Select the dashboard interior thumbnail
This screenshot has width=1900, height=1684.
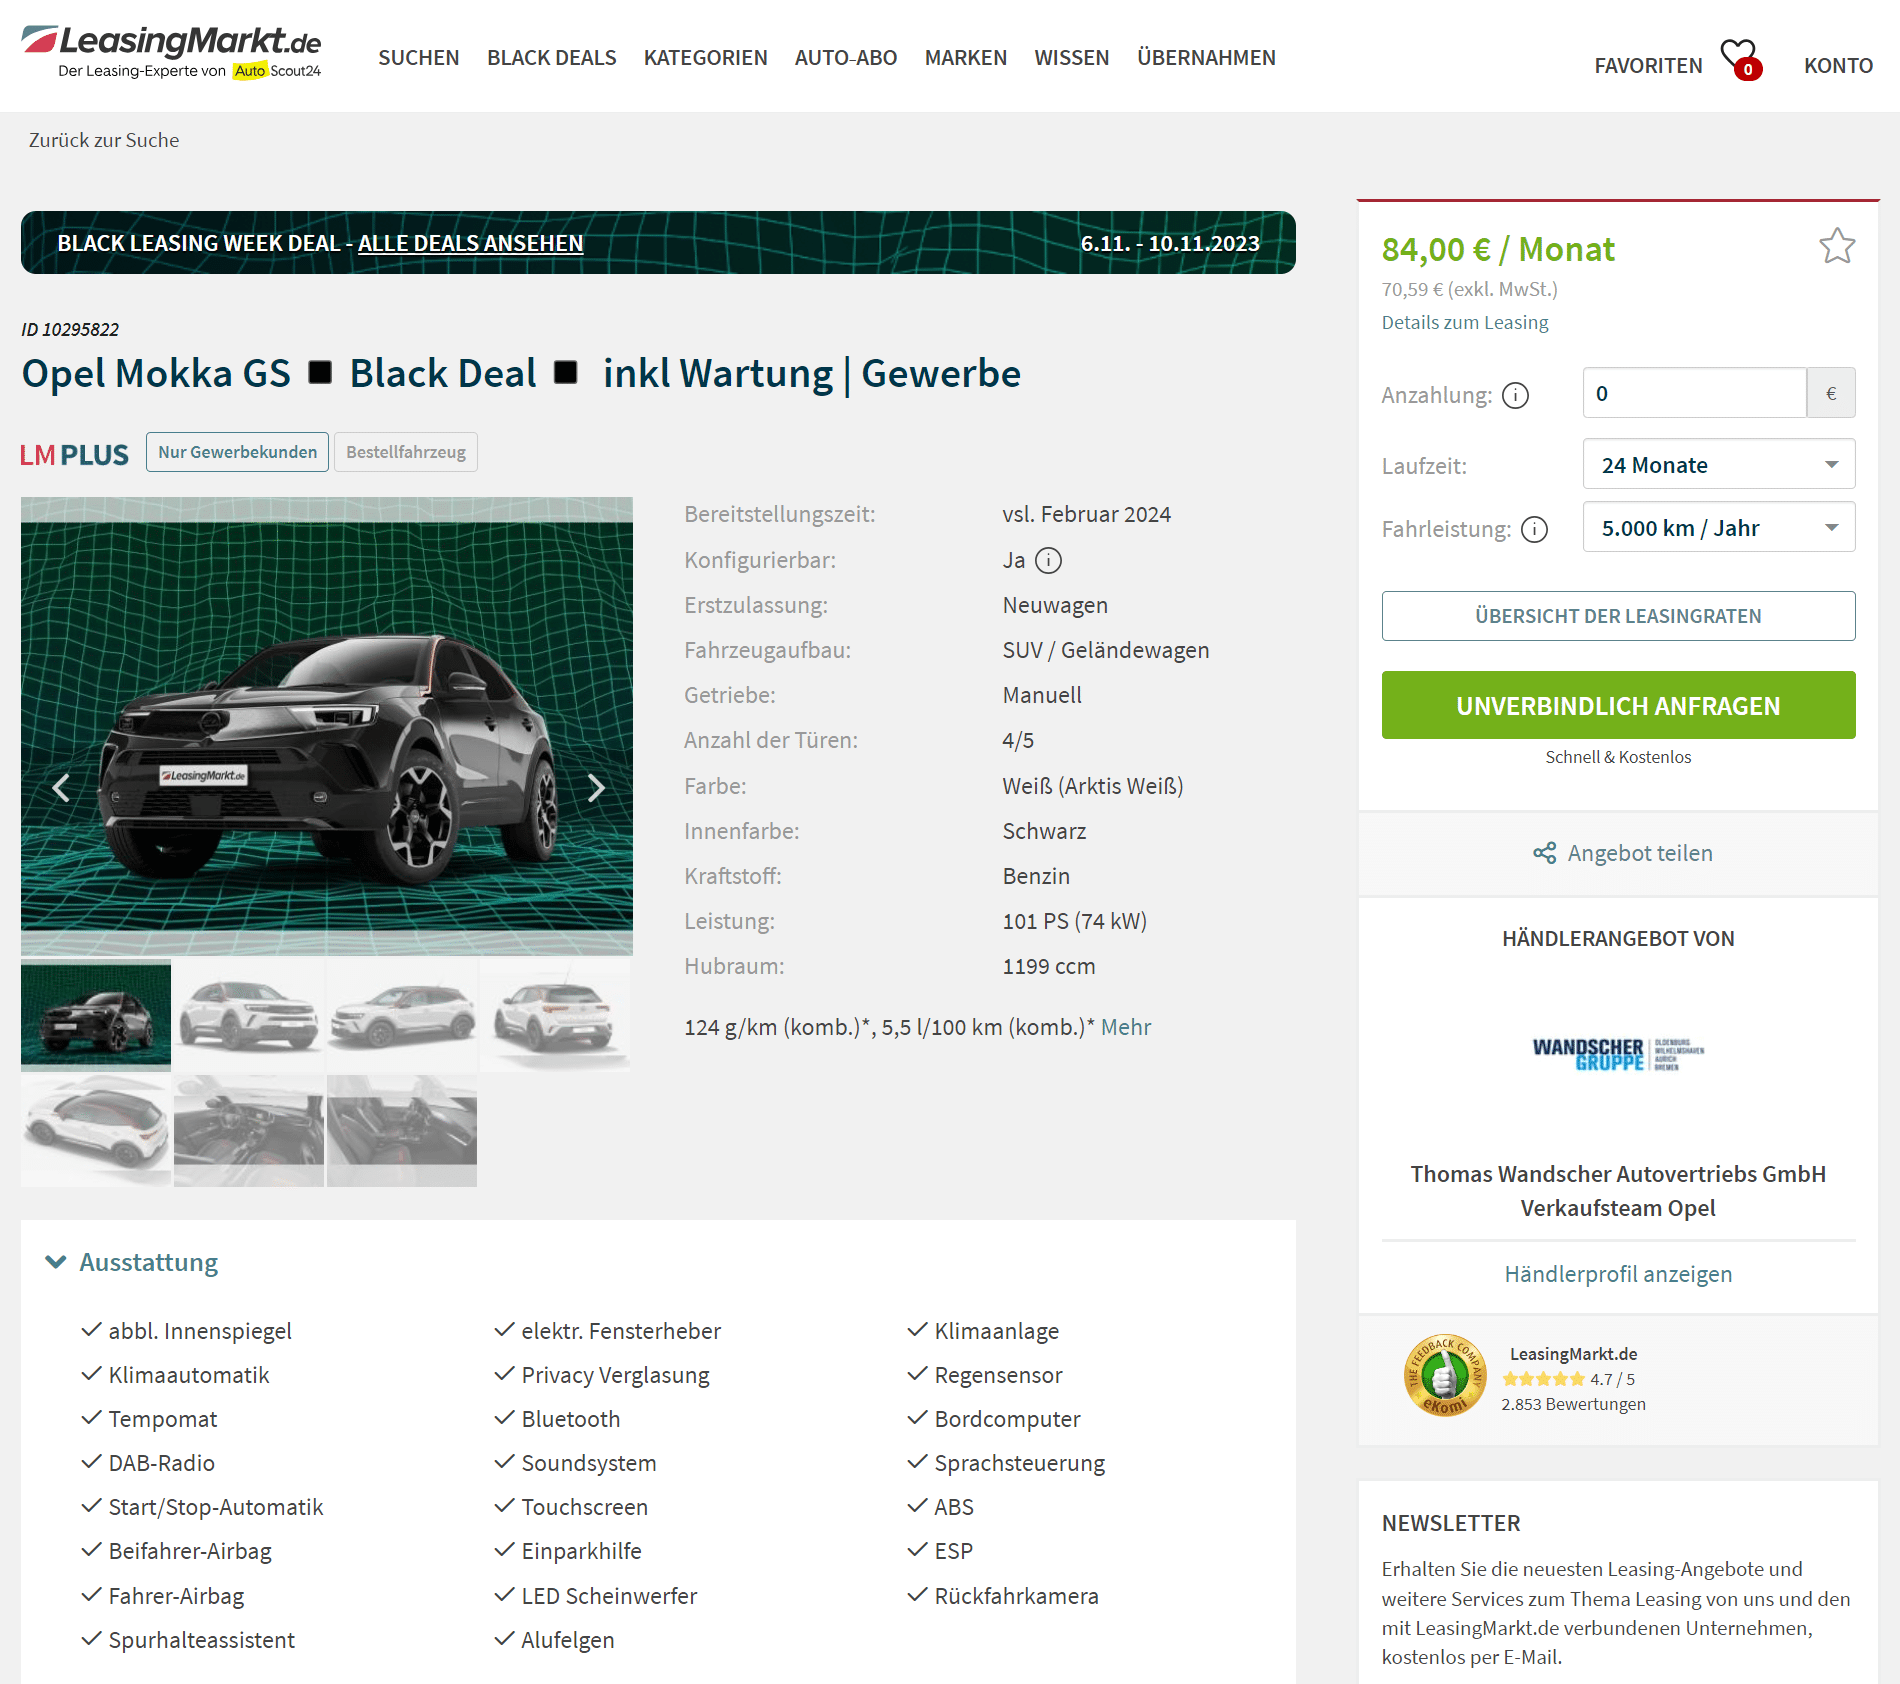tap(249, 1131)
